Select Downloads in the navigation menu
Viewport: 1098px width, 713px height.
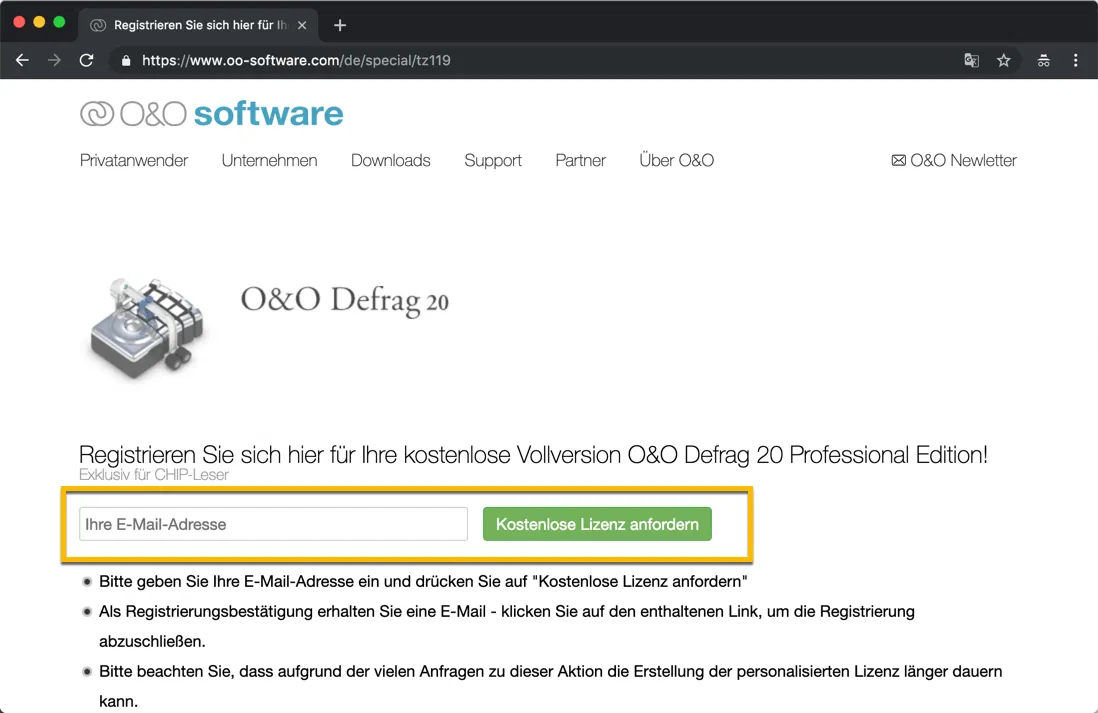390,160
